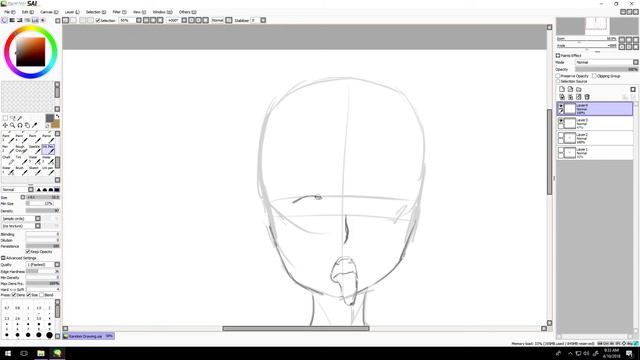Click the Redo toolbar button
The image size is (640, 360).
tap(73, 20)
